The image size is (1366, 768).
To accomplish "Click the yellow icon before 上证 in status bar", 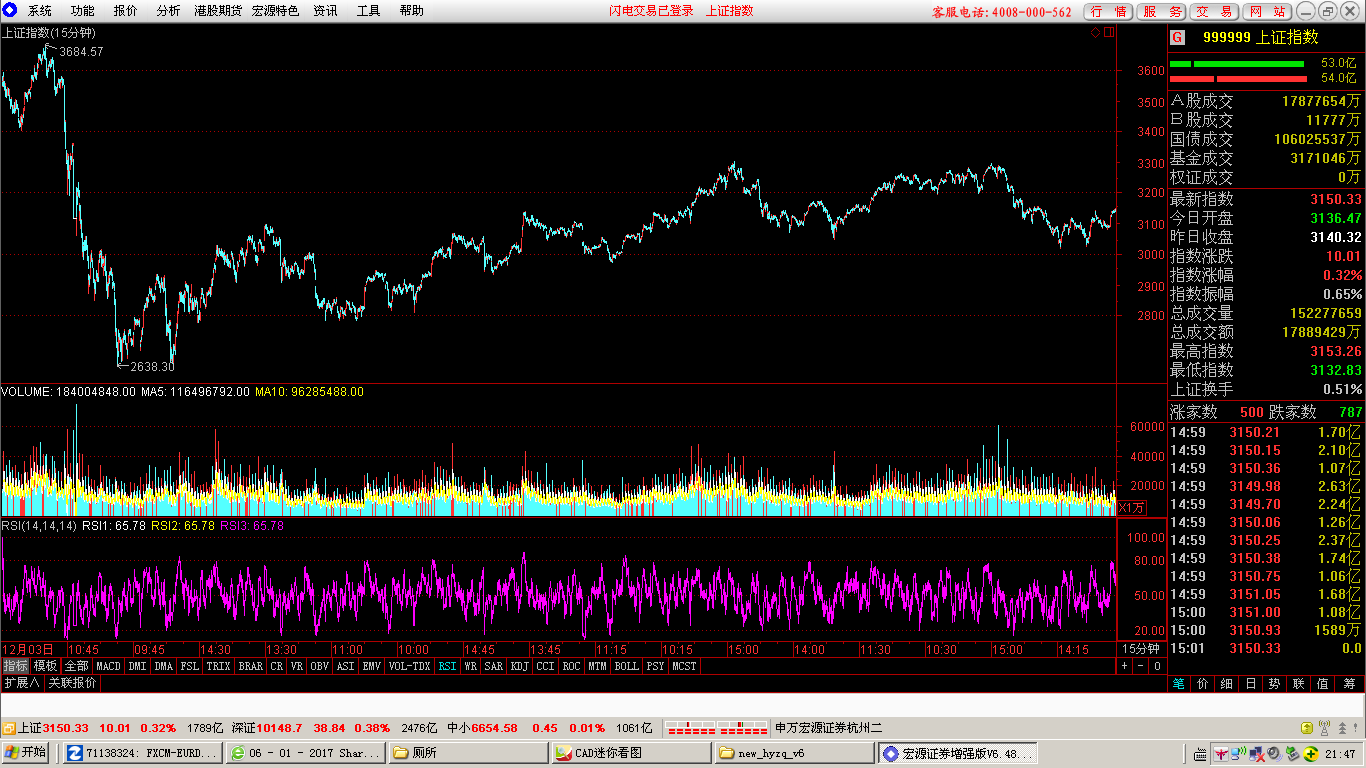I will [x=8, y=728].
